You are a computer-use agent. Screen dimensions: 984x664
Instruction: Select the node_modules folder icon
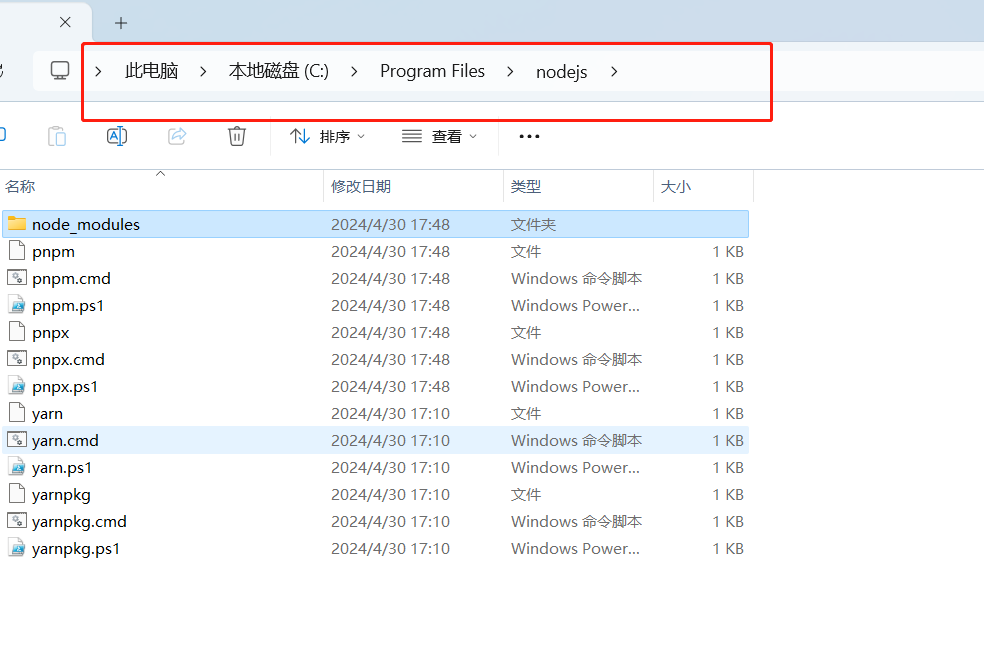pyautogui.click(x=17, y=223)
